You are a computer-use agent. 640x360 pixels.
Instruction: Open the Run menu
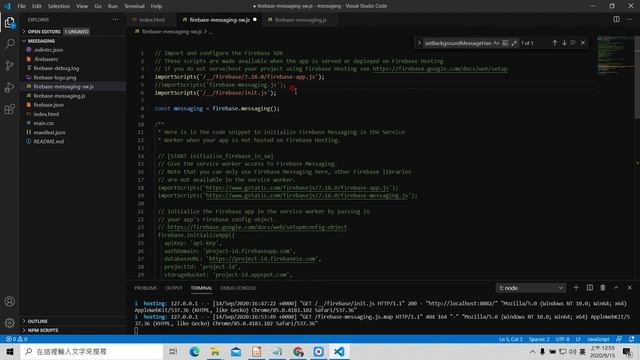pos(113,6)
